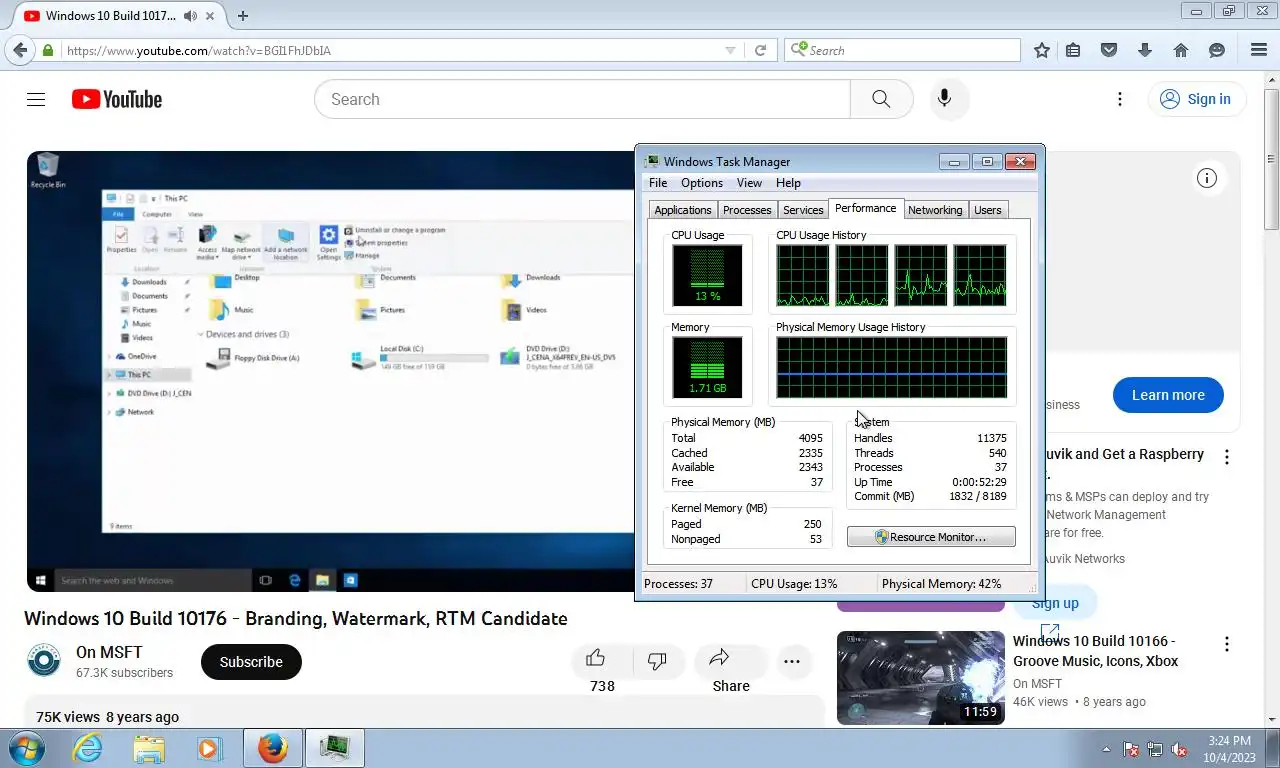Show hidden system tray icons arrow
The image size is (1280, 768).
1106,749
